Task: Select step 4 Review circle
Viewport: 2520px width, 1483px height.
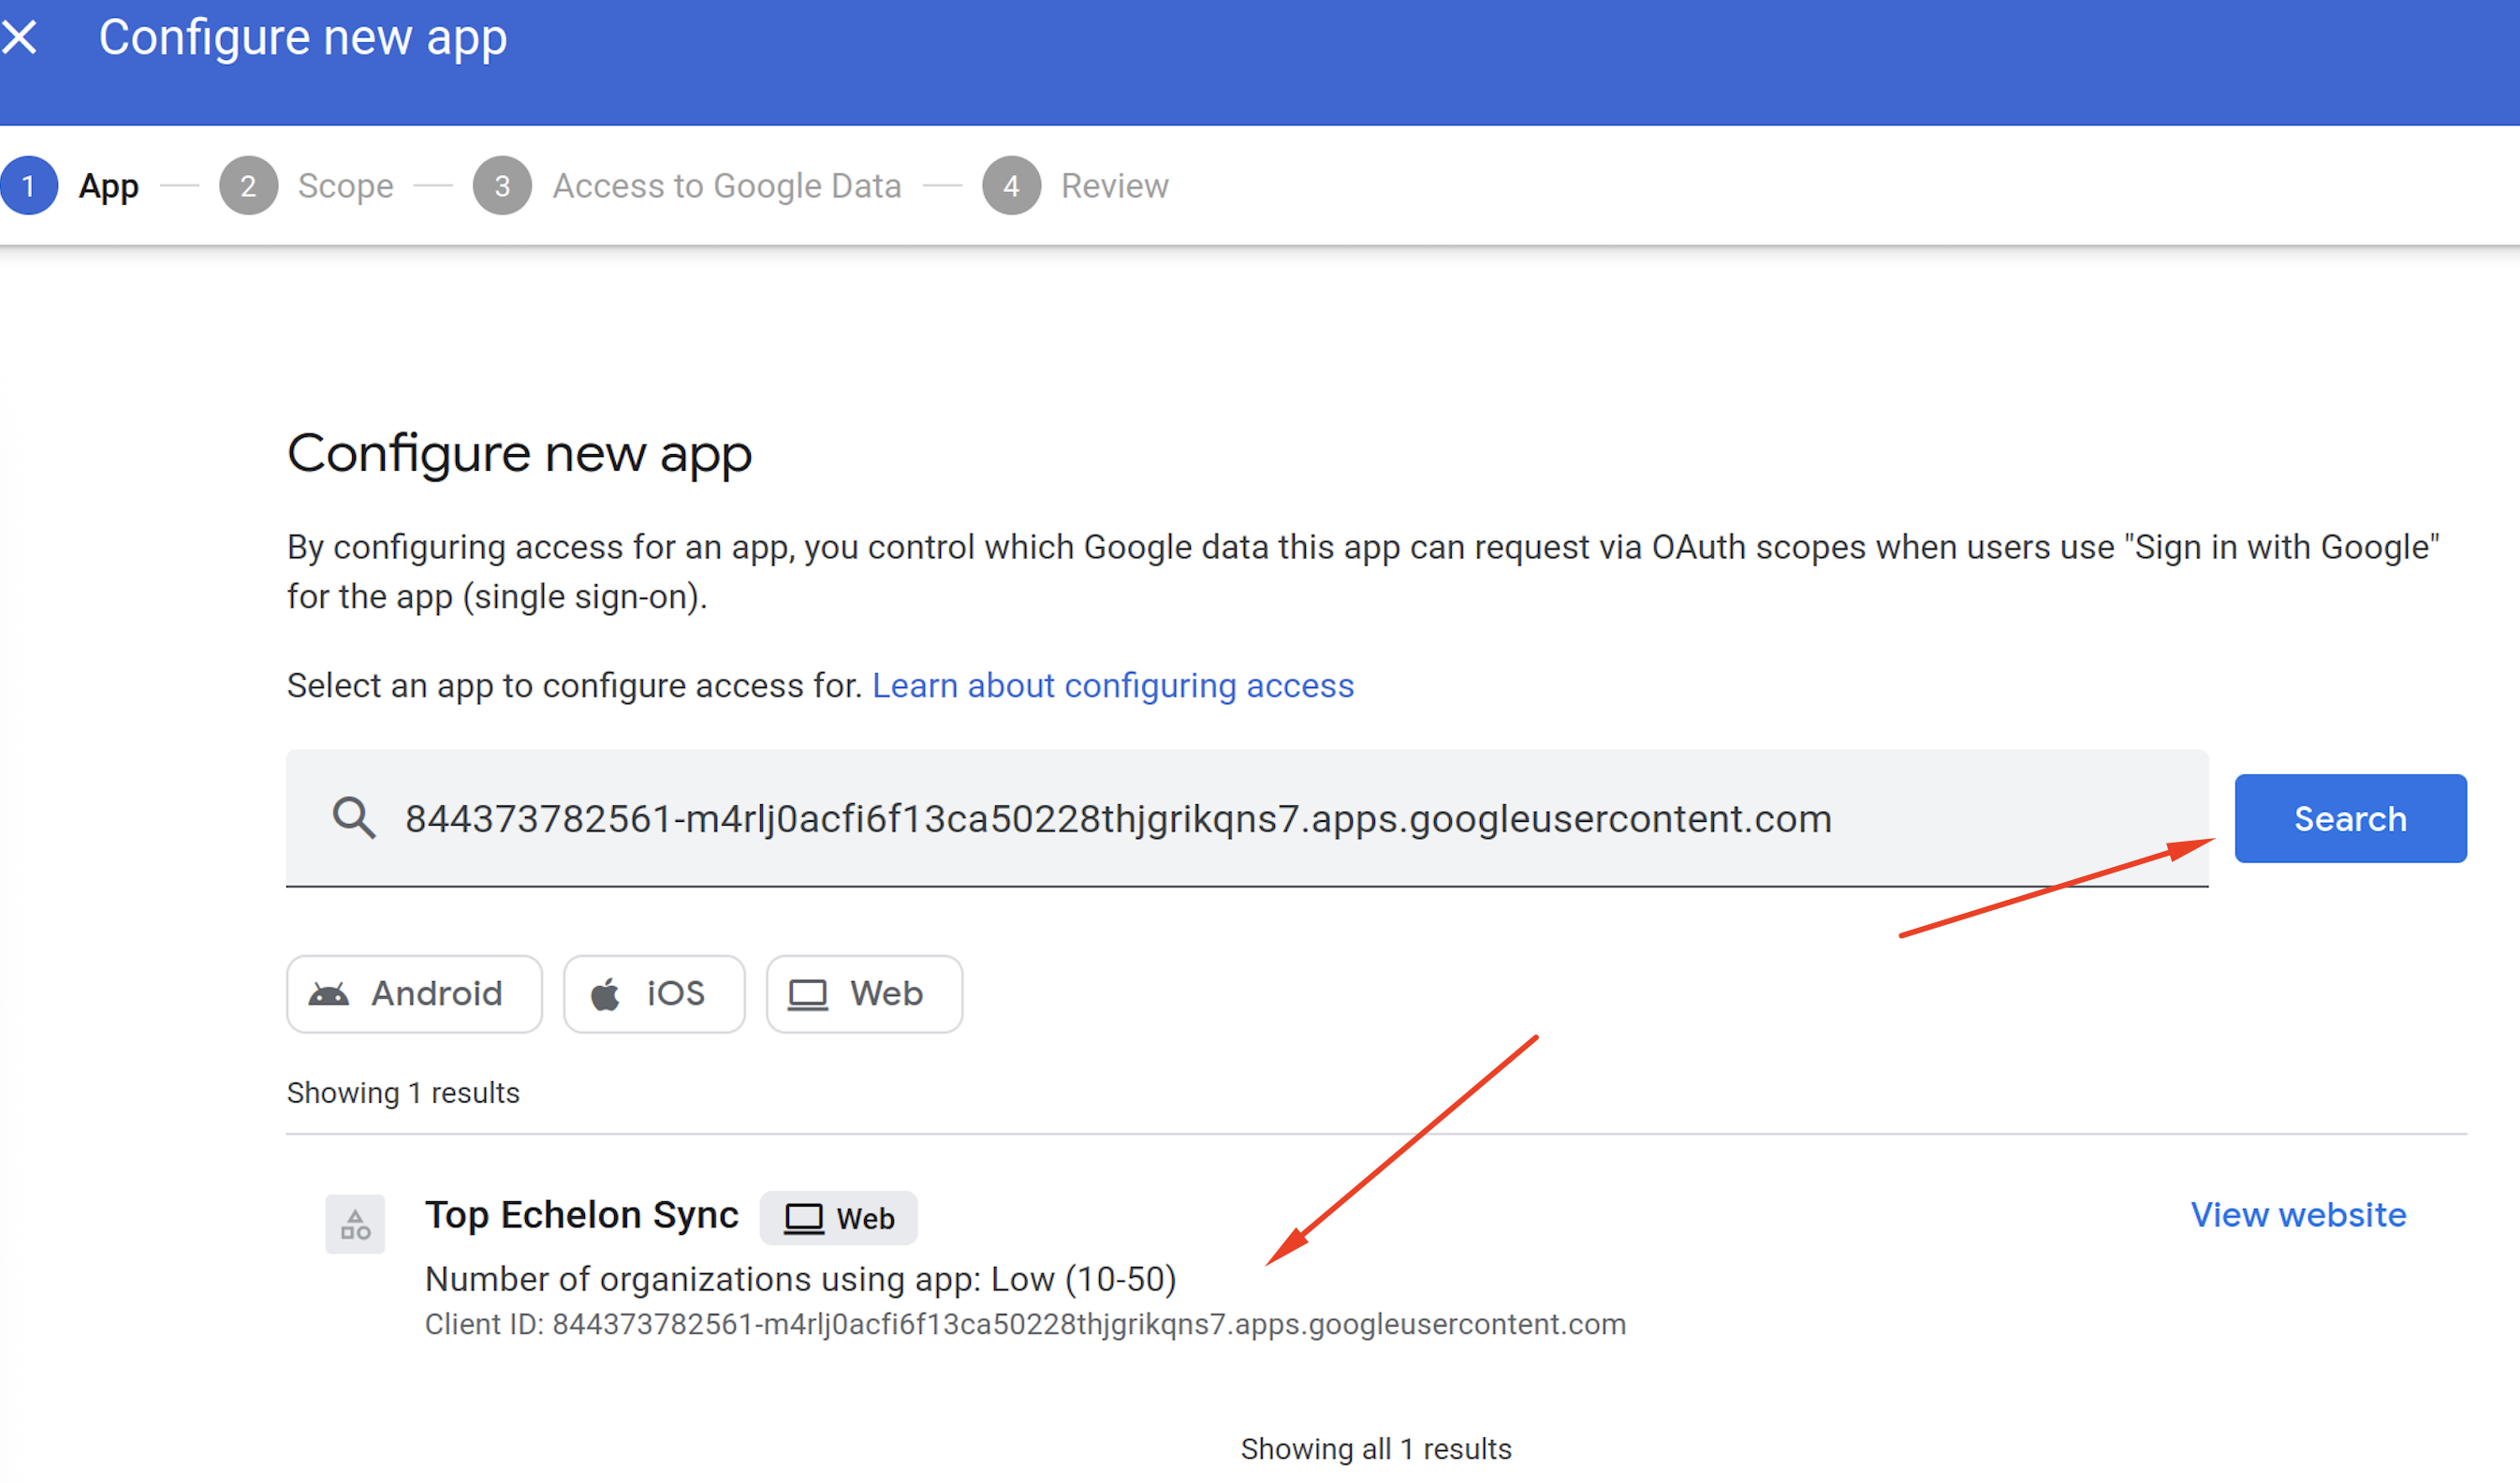Action: 1011,186
